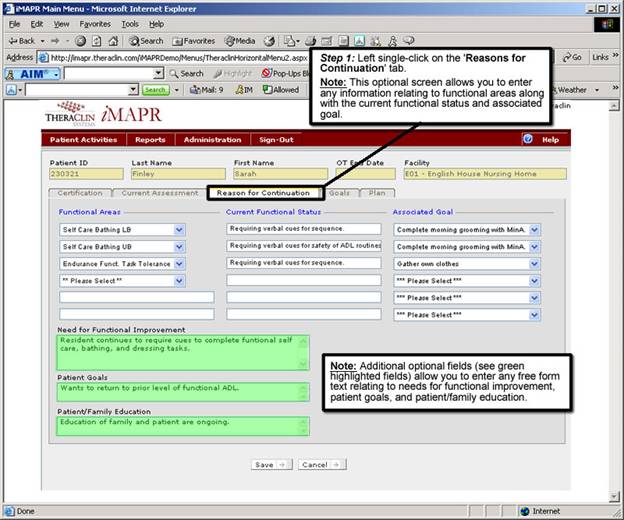Open the first Please Select functional area dropdown
Image resolution: width=624 pixels, height=520 pixels.
[179, 281]
